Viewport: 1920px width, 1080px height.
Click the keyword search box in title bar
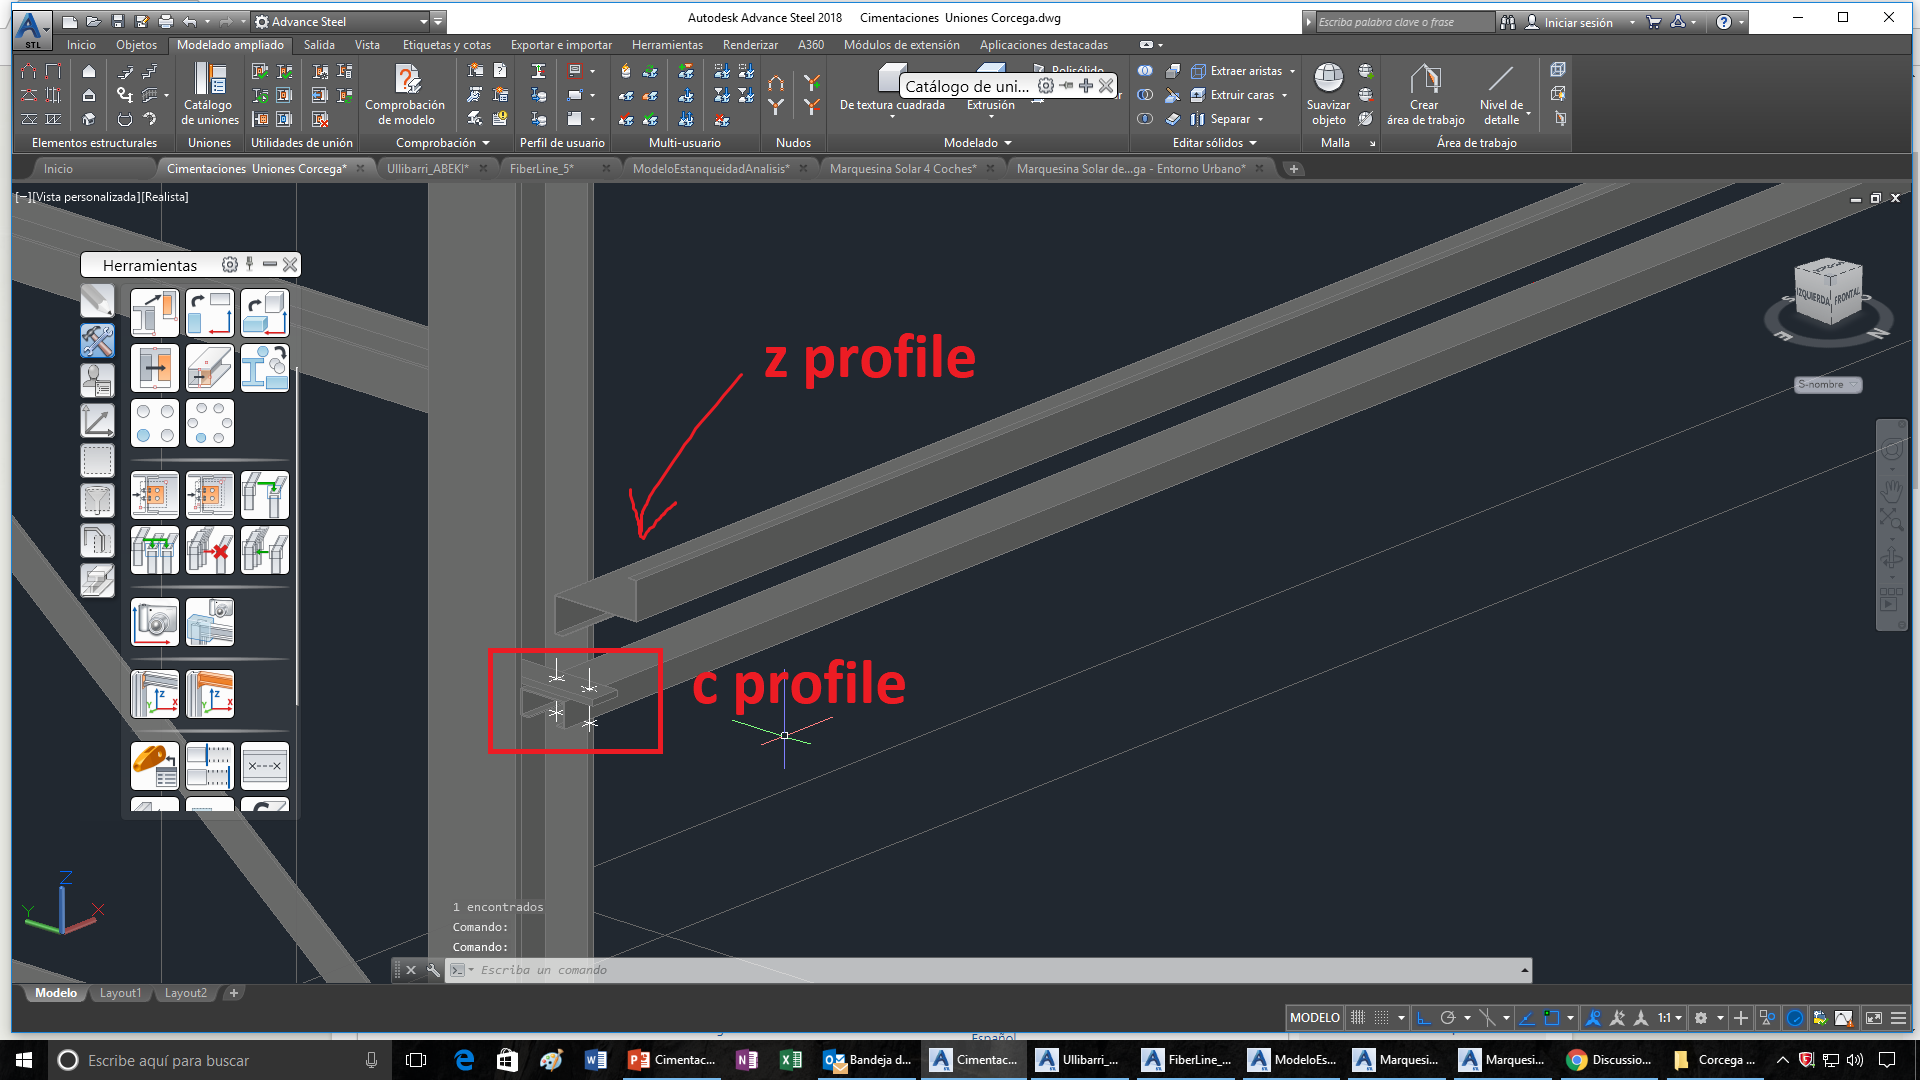click(1405, 22)
